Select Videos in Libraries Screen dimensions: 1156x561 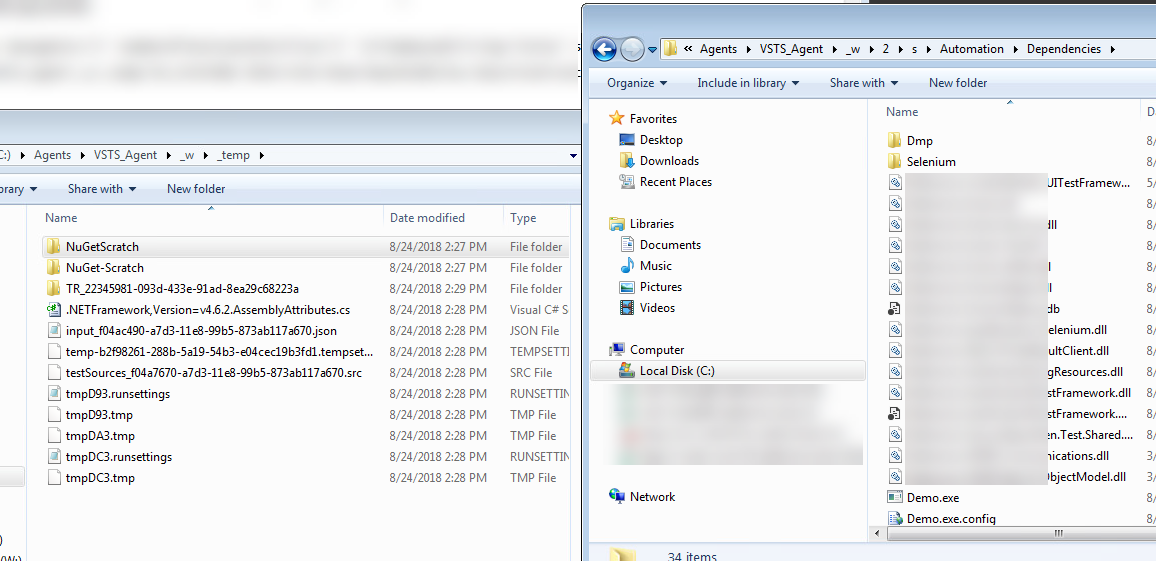click(658, 307)
